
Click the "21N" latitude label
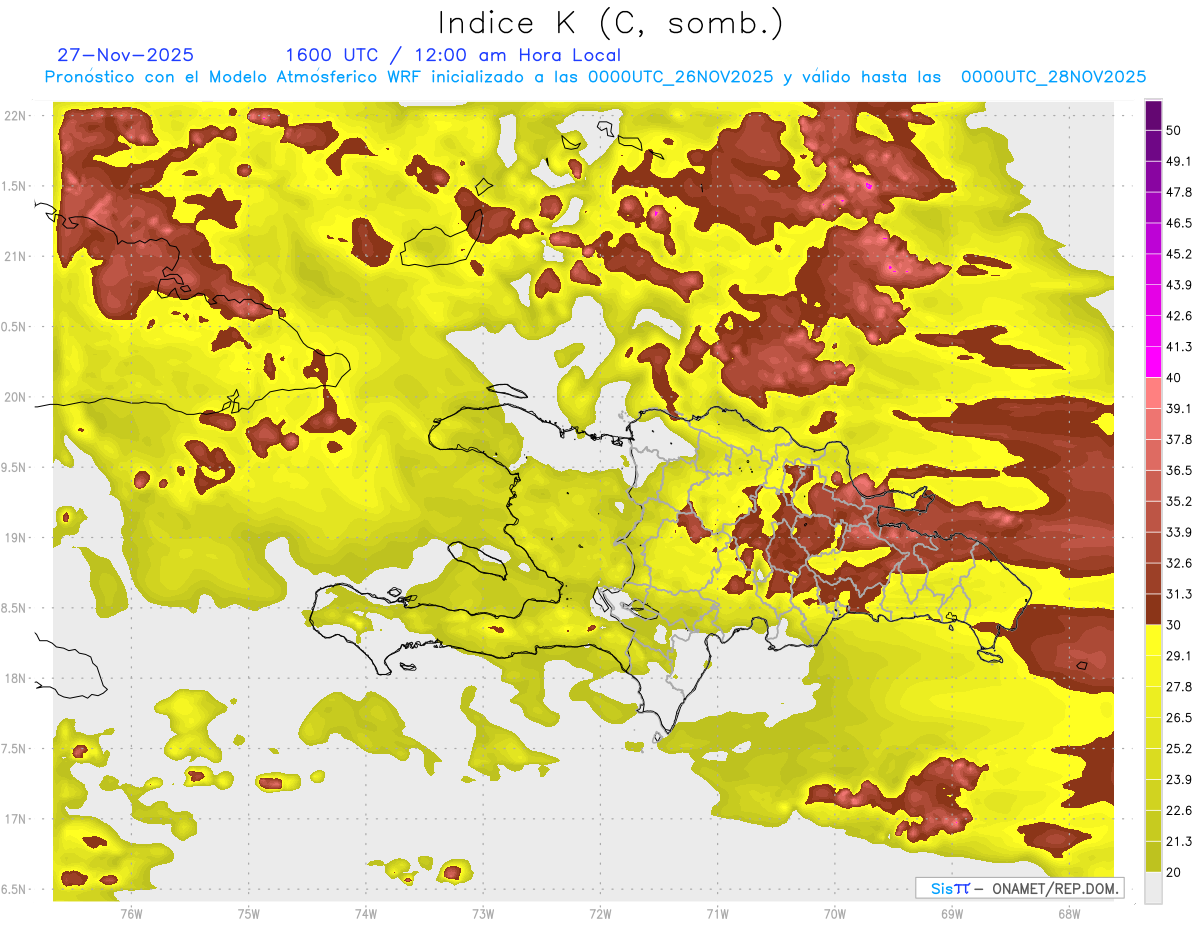17,256
